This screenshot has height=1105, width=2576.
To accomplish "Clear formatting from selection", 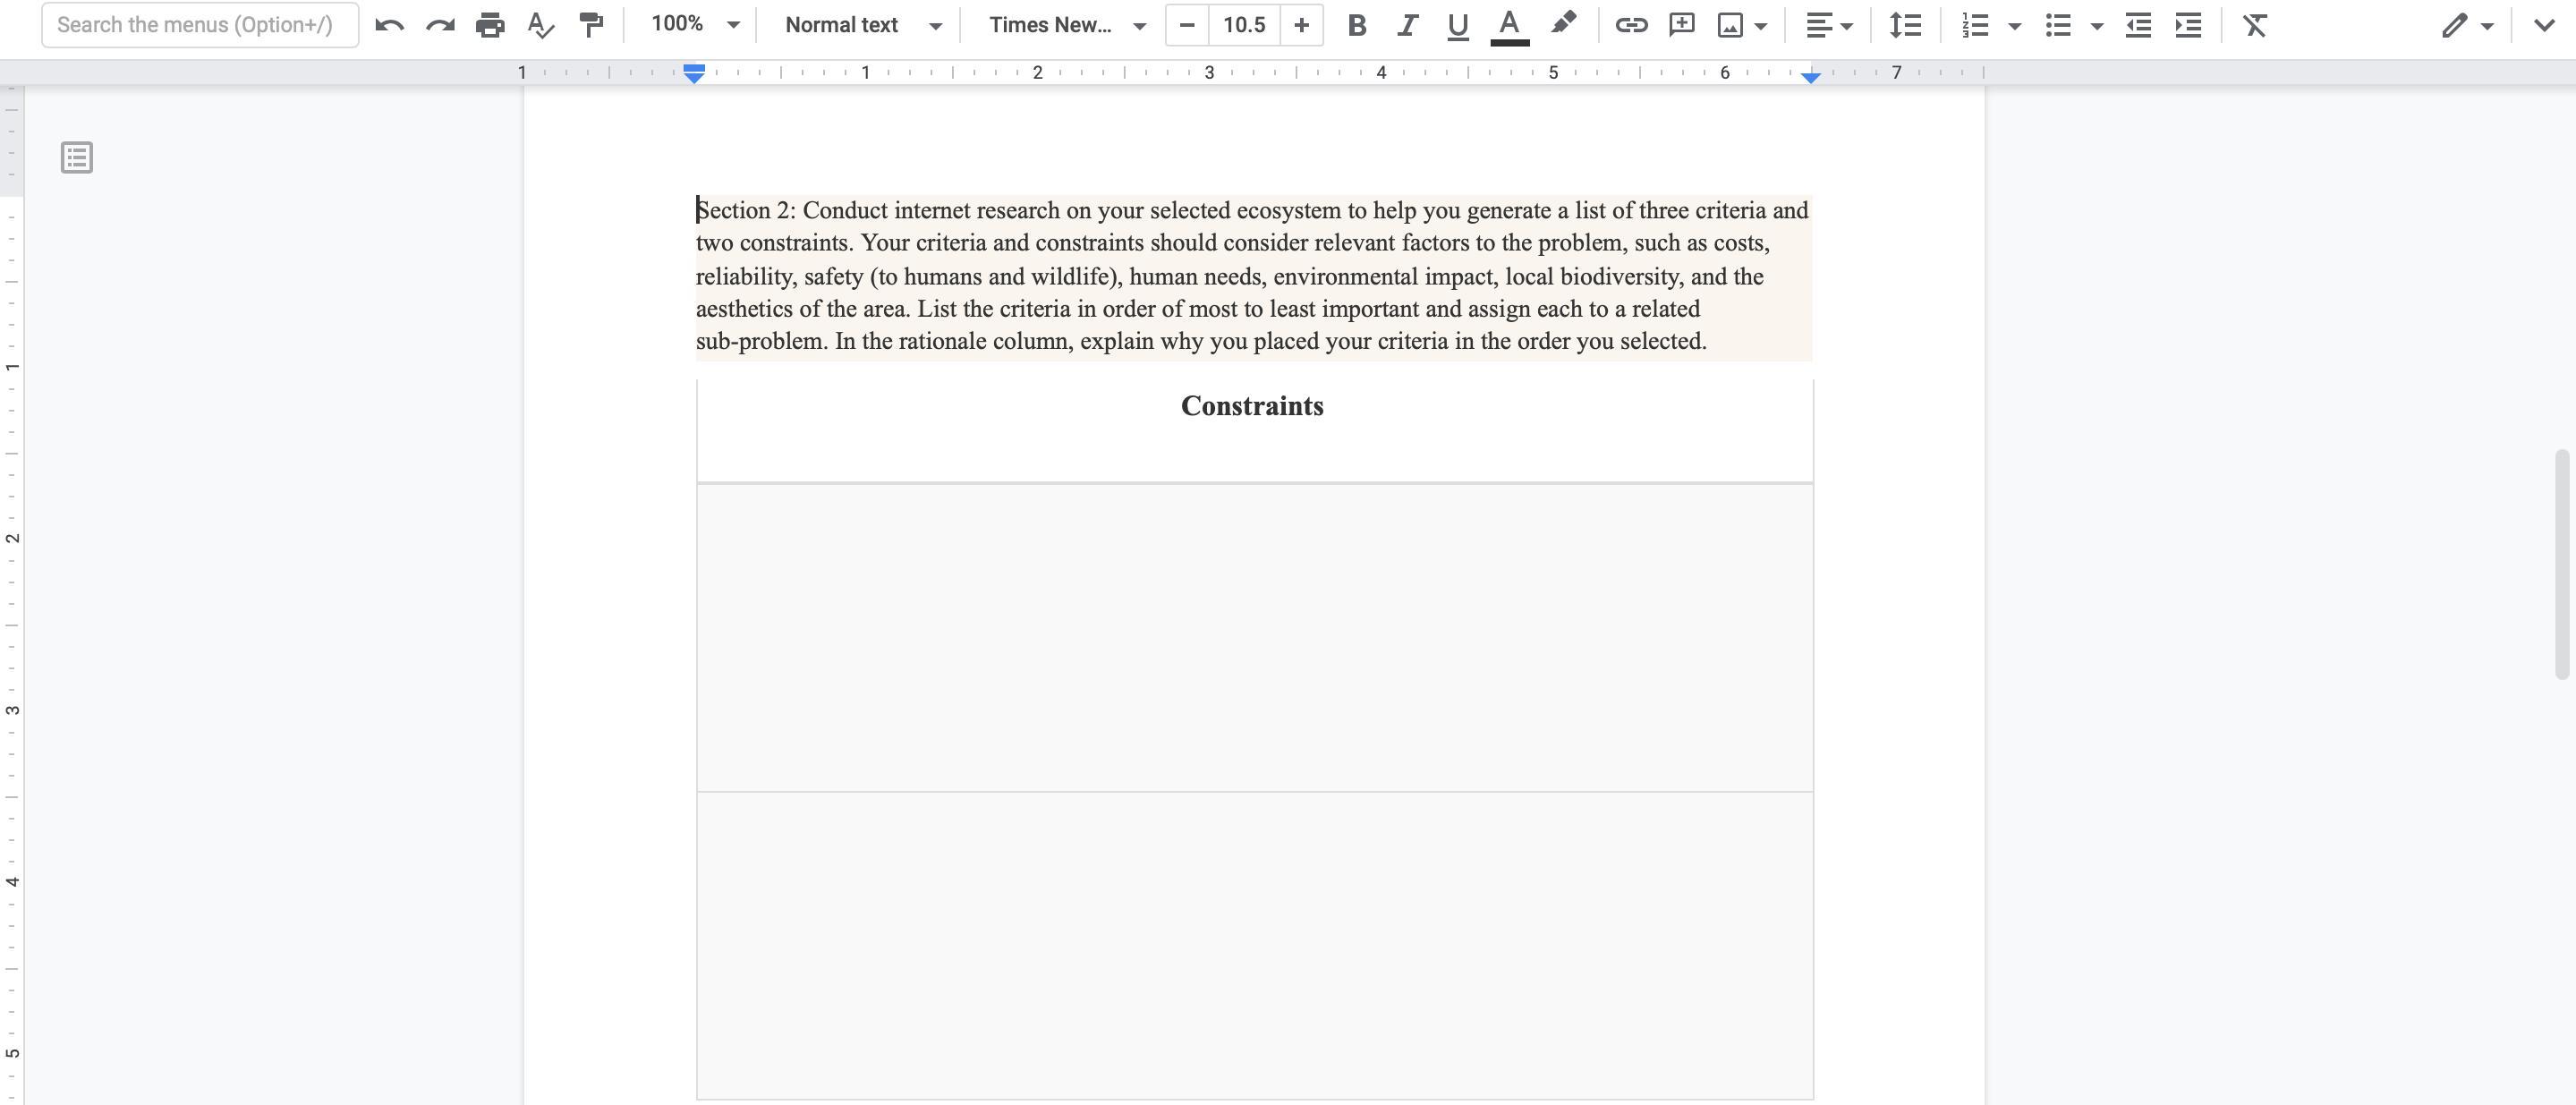I will tap(2254, 25).
